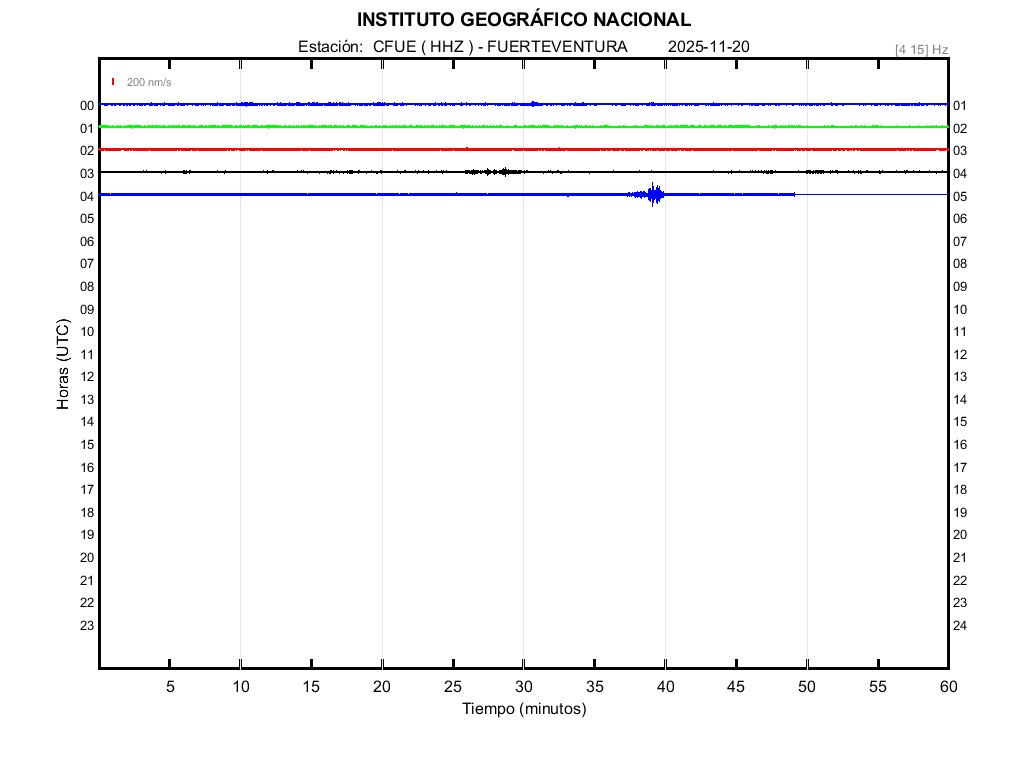Select the date 2025-11-20 in header

[708, 47]
